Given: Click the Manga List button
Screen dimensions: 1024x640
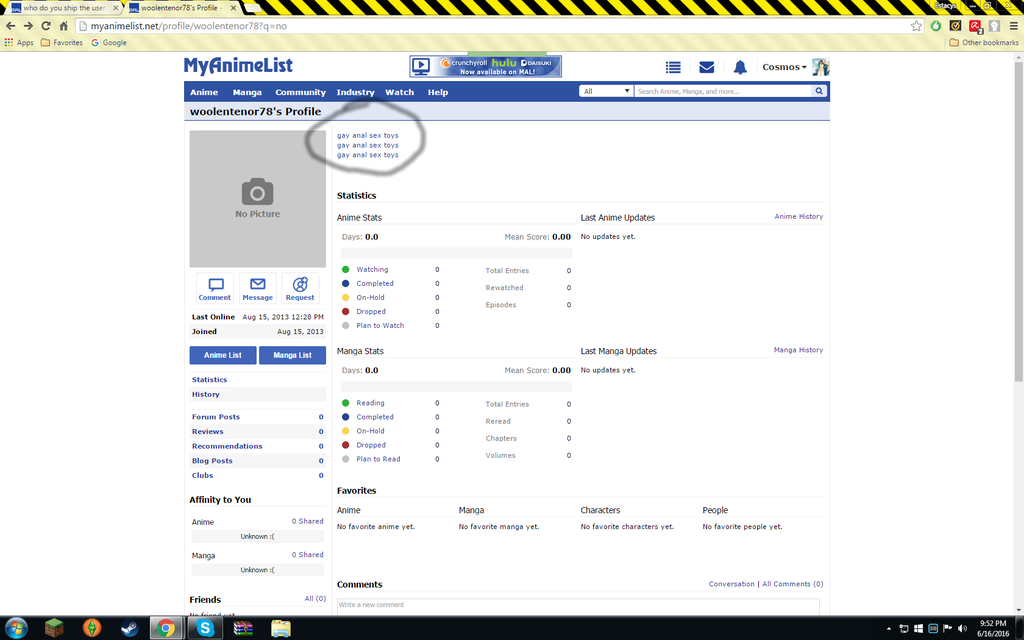Looking at the screenshot, I should (x=292, y=355).
